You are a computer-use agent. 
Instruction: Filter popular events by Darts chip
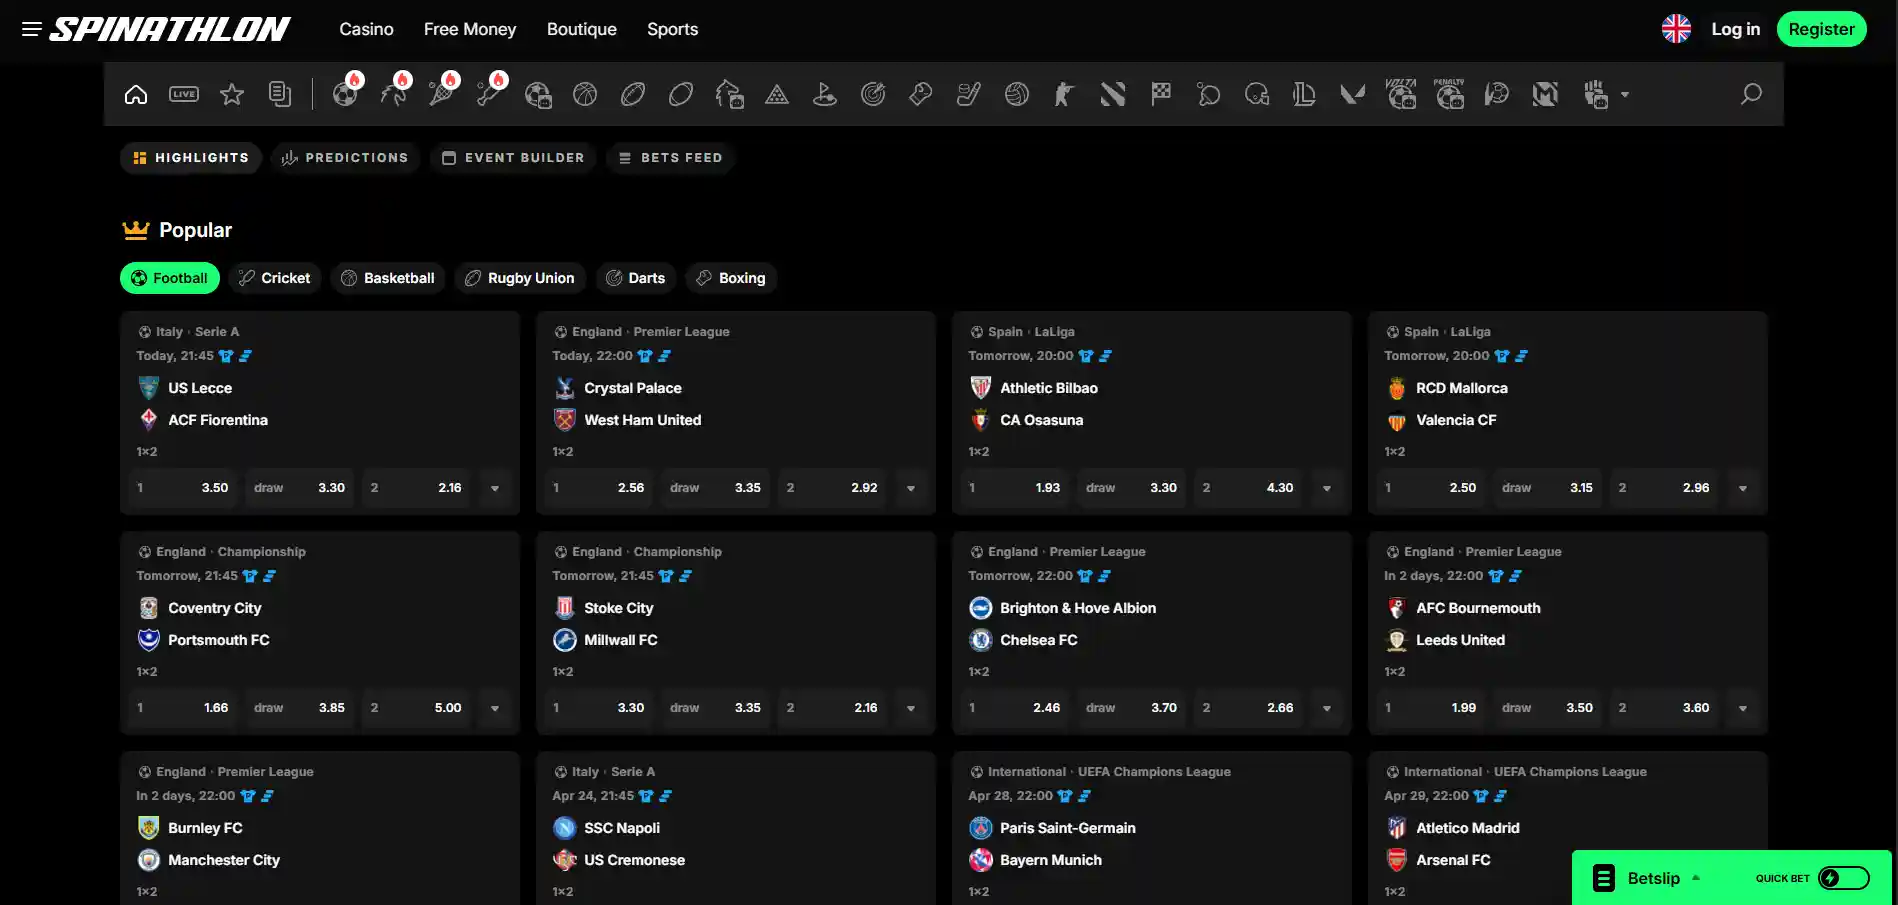[x=636, y=278]
